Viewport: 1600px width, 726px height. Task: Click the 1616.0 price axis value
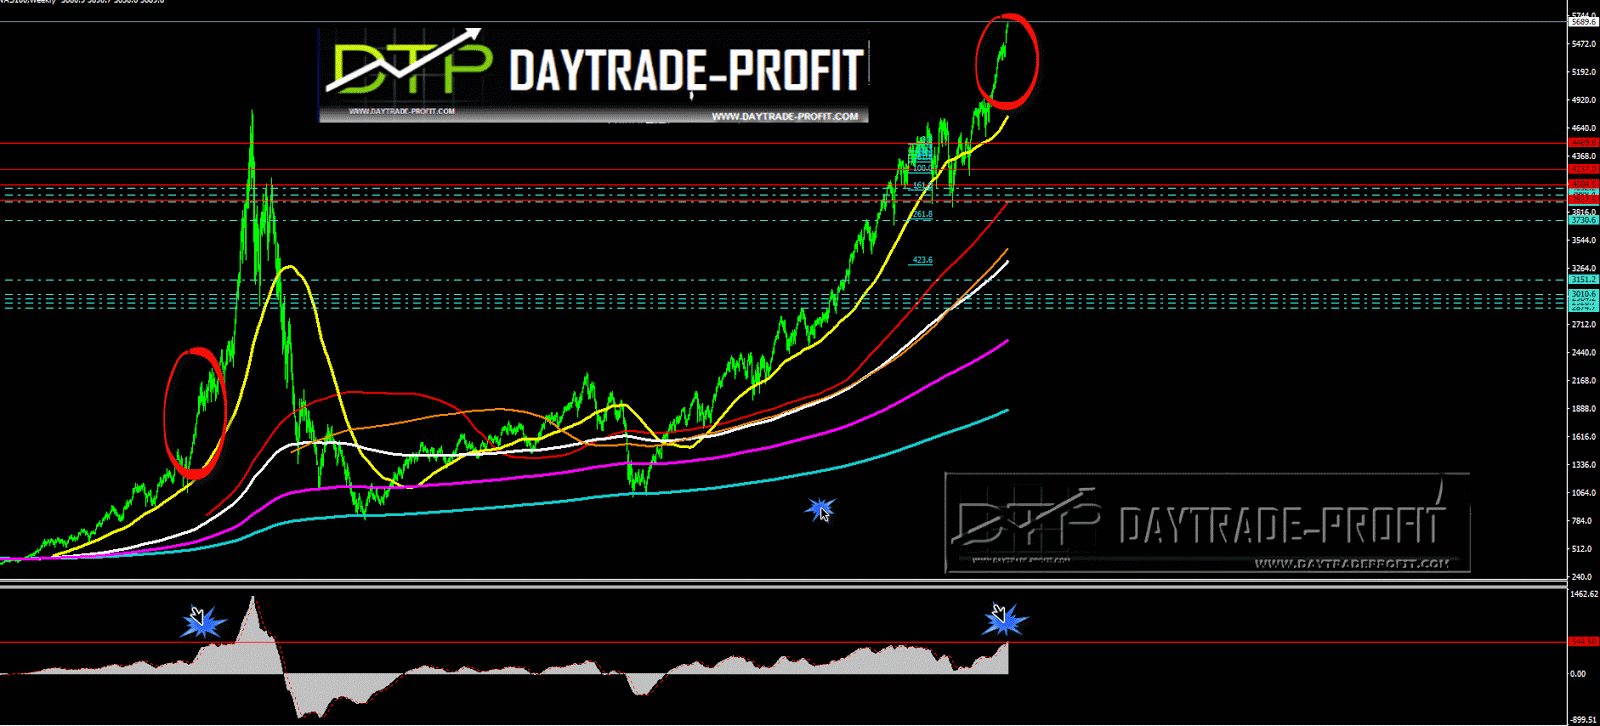coord(1583,436)
